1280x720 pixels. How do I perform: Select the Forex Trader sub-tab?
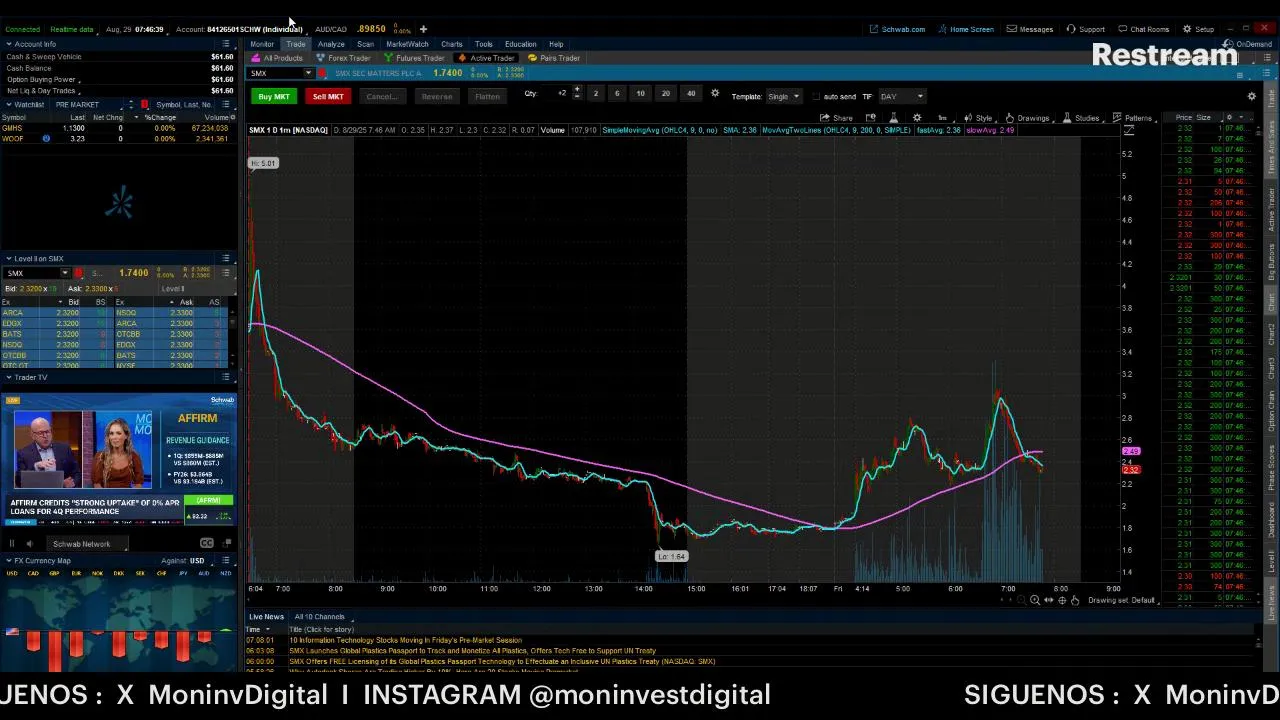point(343,58)
